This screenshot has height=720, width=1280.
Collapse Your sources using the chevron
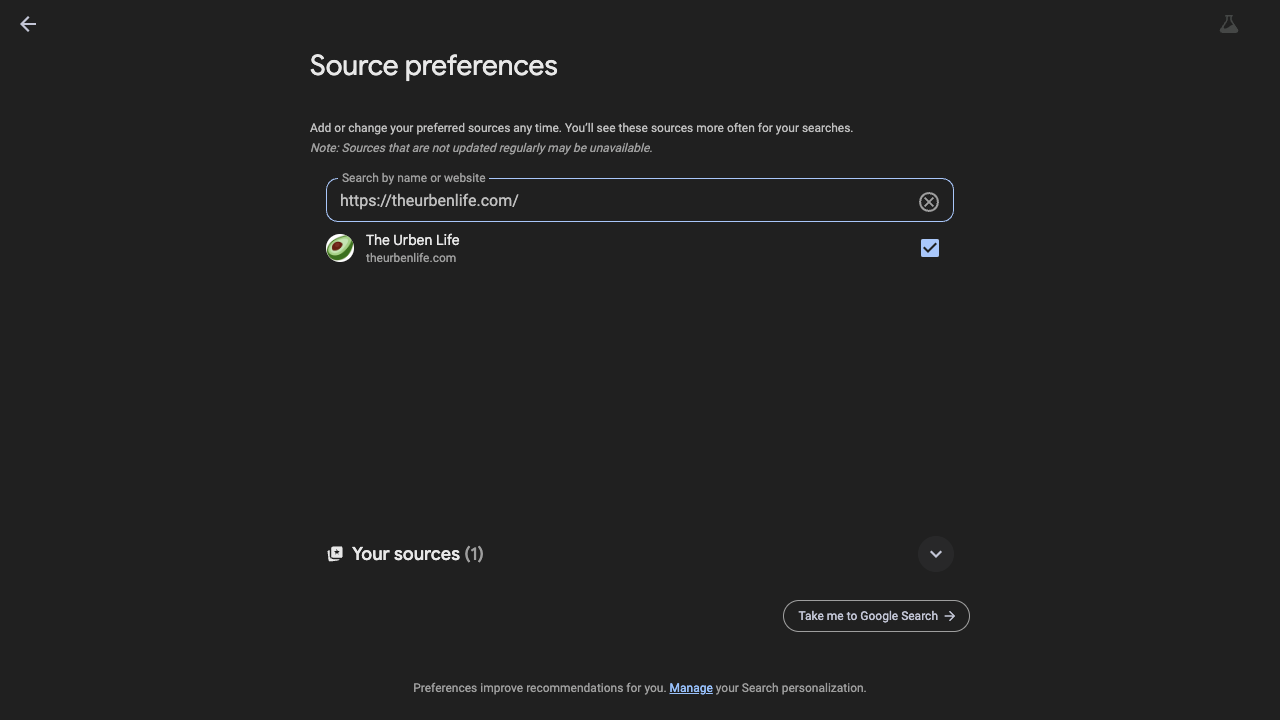tap(935, 553)
